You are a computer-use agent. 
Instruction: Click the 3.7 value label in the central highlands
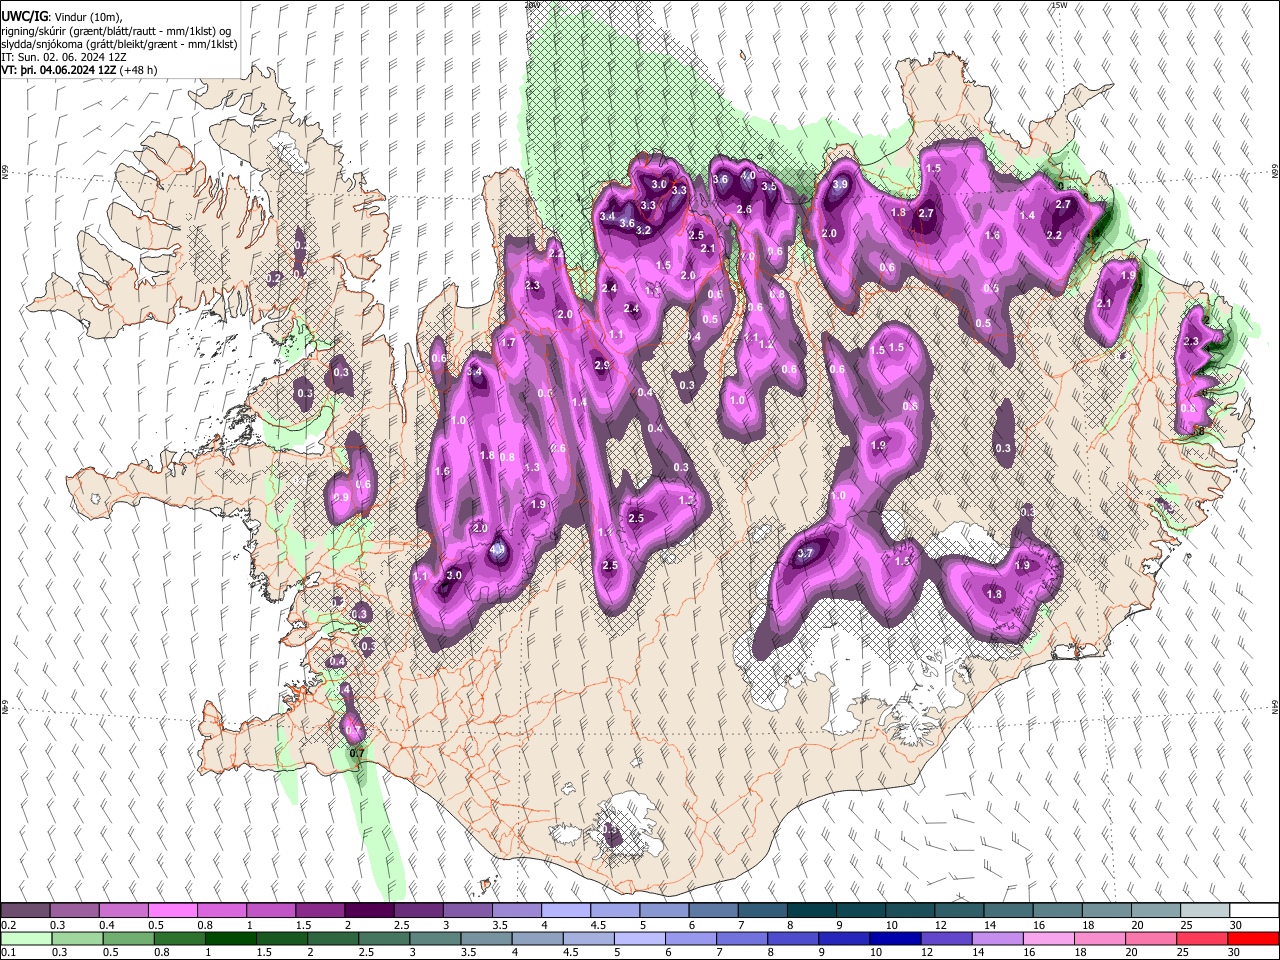807,553
